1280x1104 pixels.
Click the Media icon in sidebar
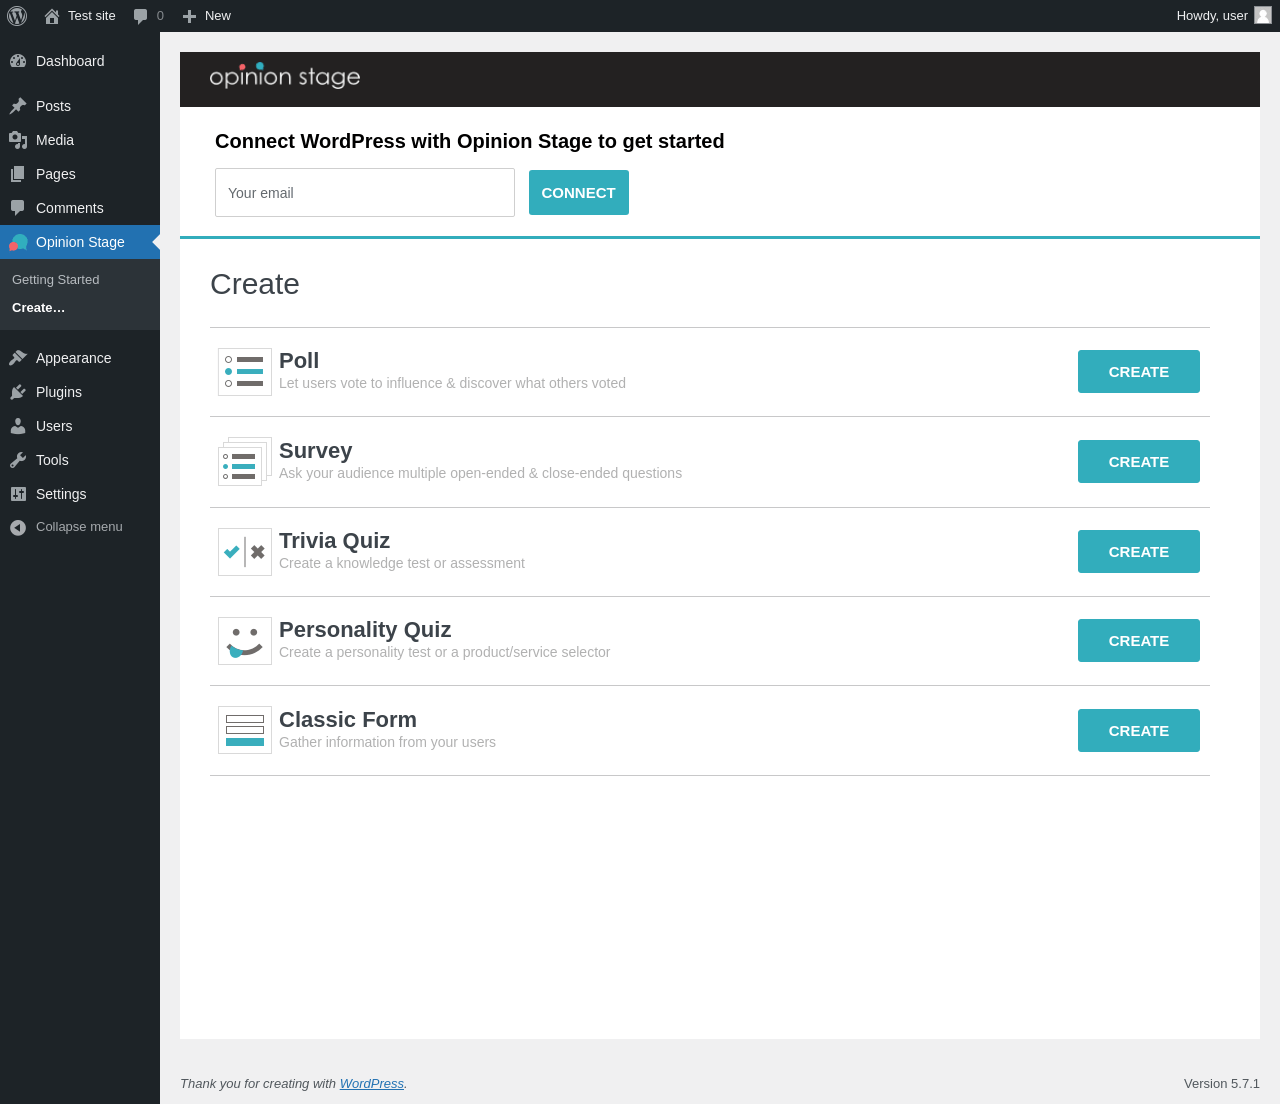[x=18, y=140]
